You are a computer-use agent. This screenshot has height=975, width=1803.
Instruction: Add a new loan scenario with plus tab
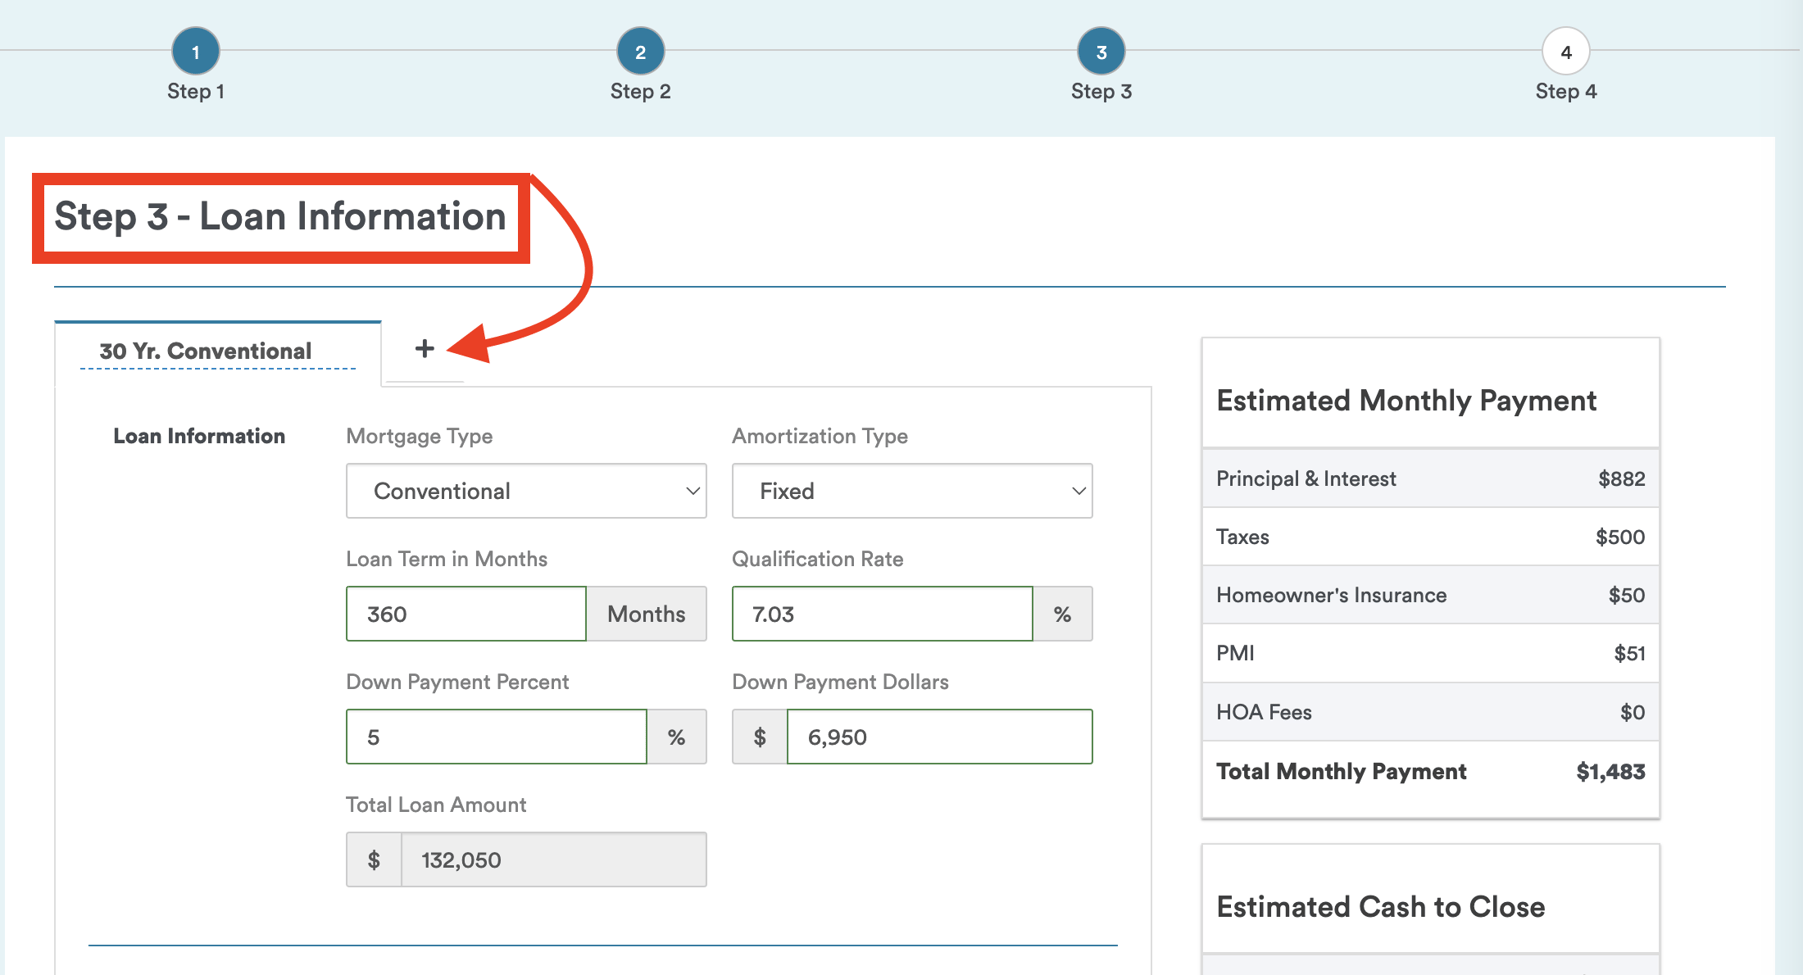(x=424, y=349)
